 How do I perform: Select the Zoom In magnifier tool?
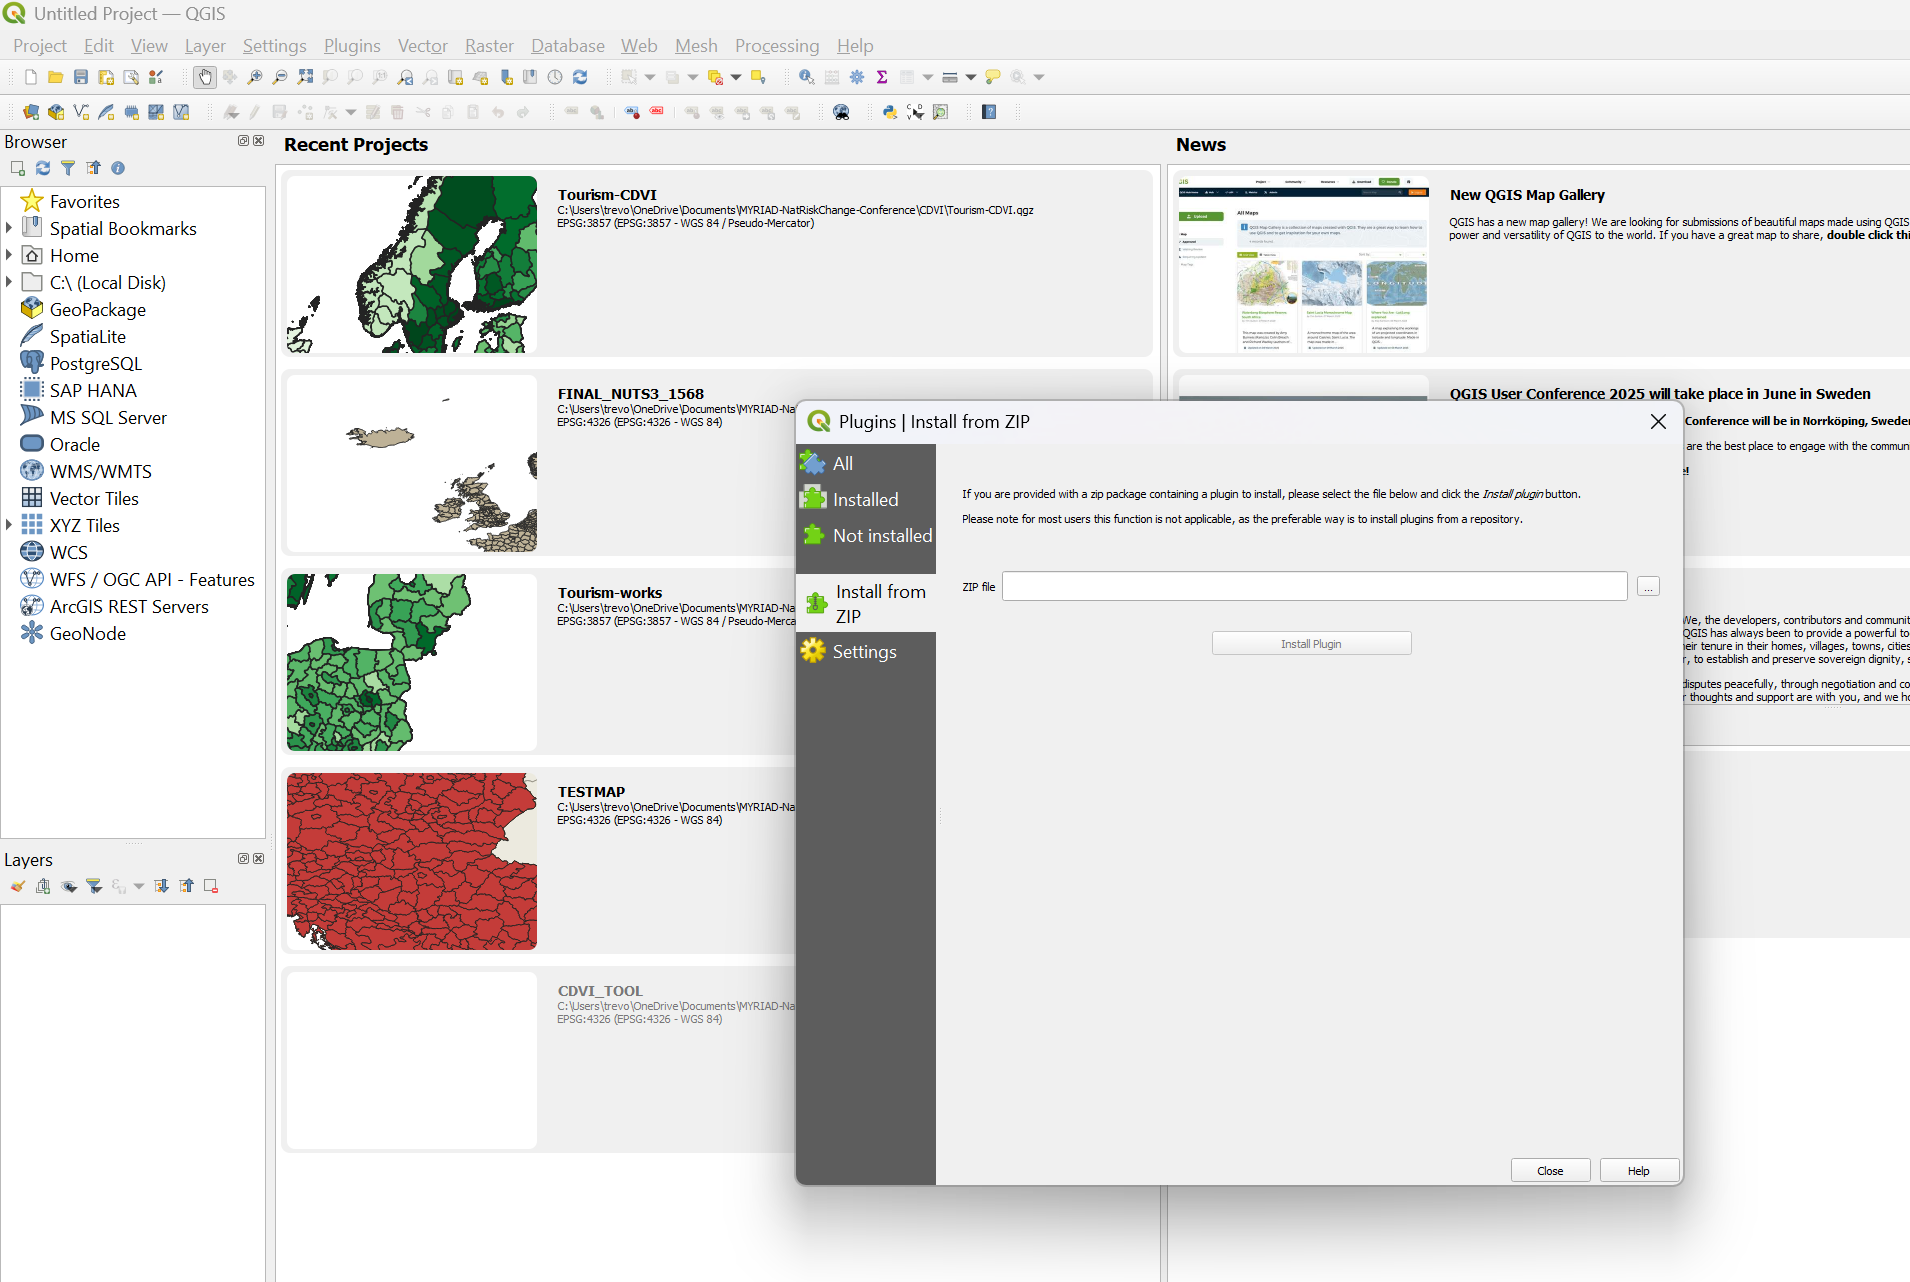click(x=255, y=77)
